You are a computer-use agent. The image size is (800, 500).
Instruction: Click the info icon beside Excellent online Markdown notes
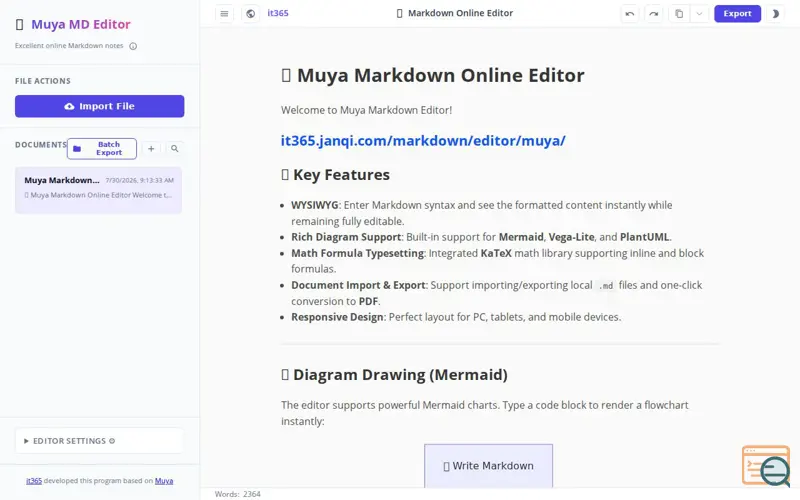pyautogui.click(x=133, y=46)
